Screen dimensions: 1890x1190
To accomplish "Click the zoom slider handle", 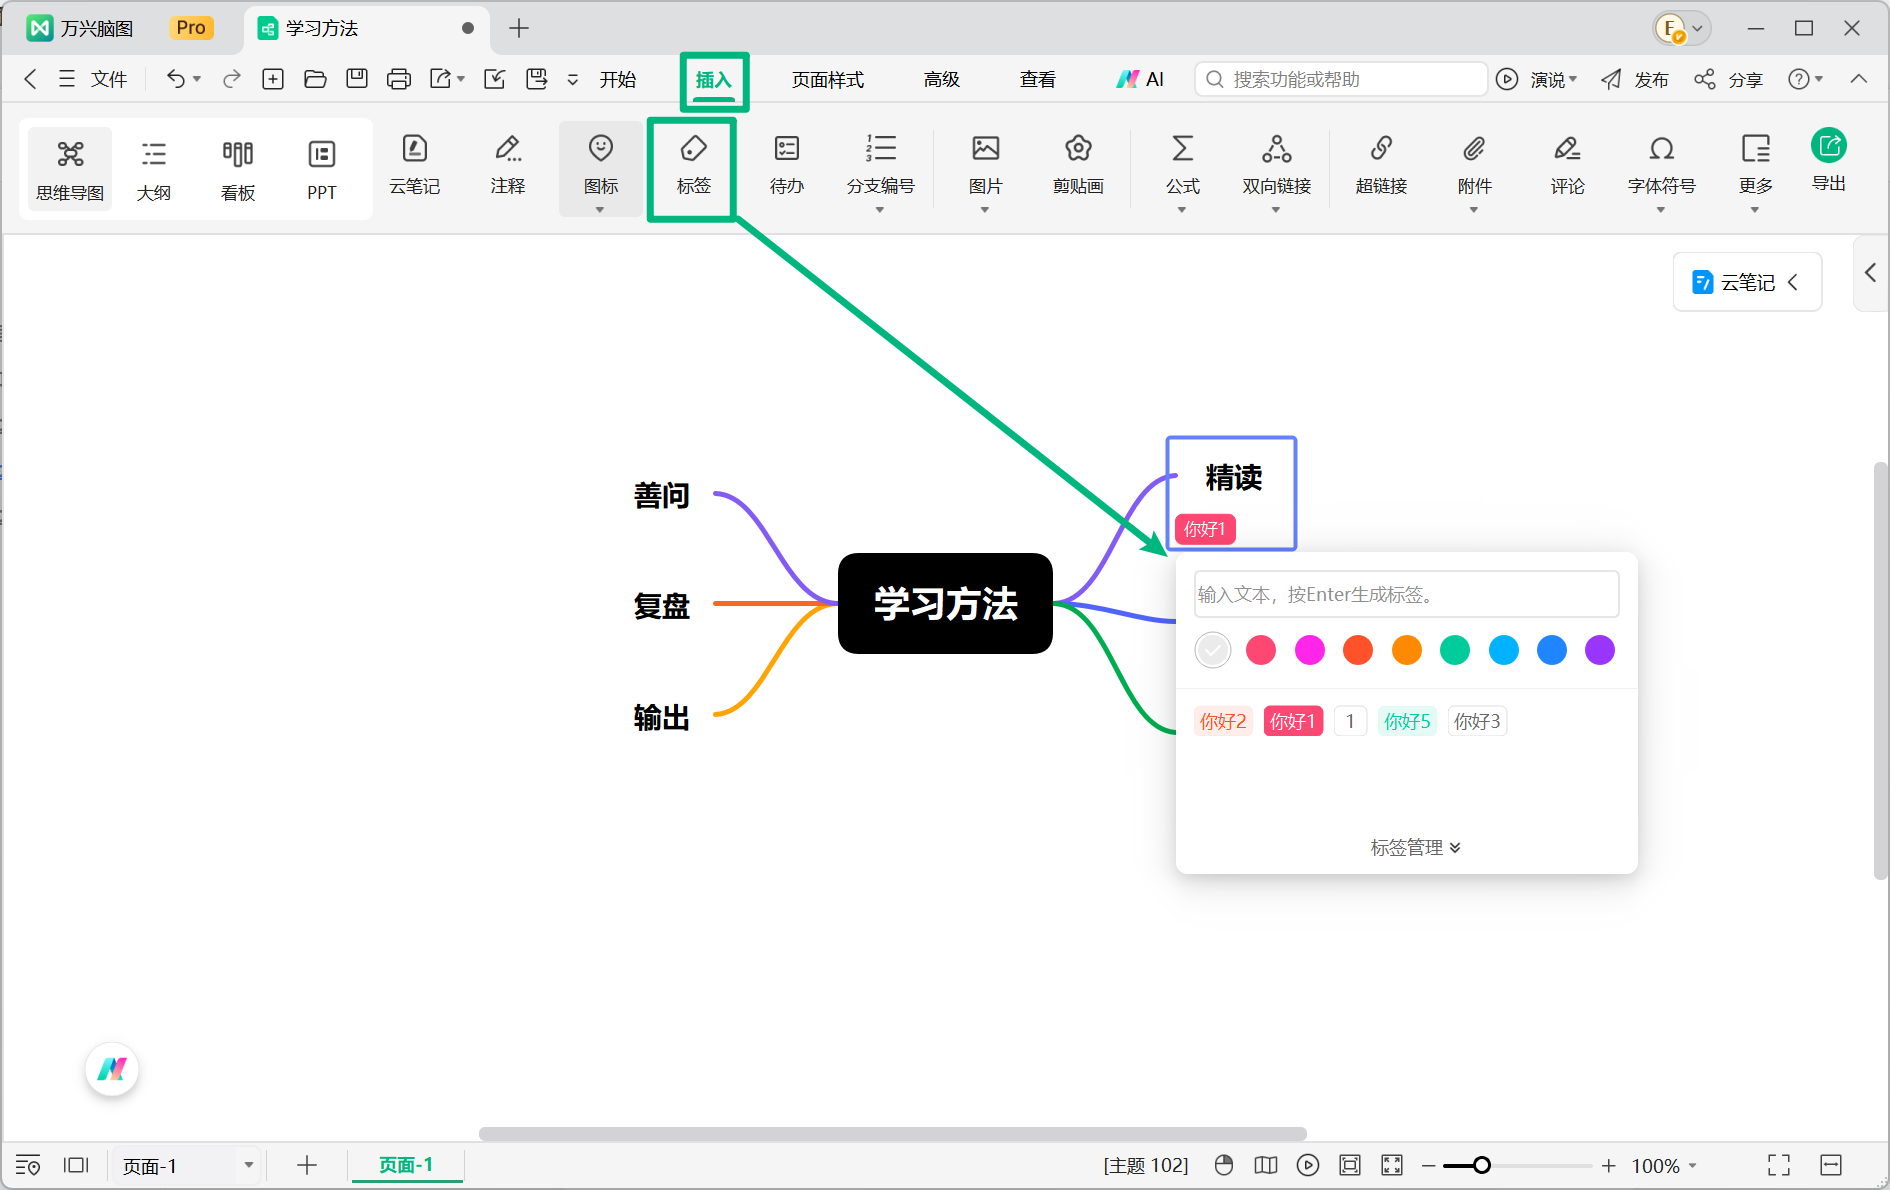I will point(1481,1165).
